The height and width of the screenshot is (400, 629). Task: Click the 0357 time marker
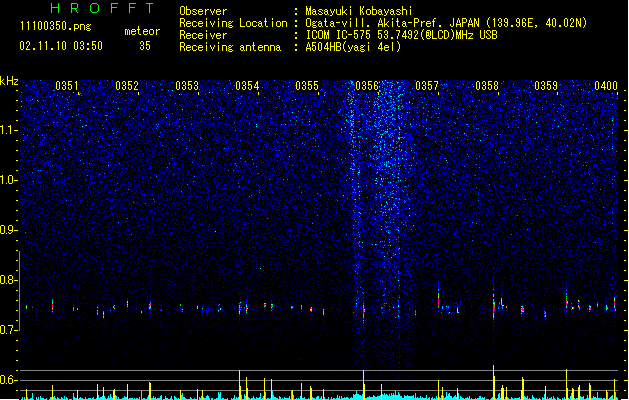pyautogui.click(x=427, y=86)
